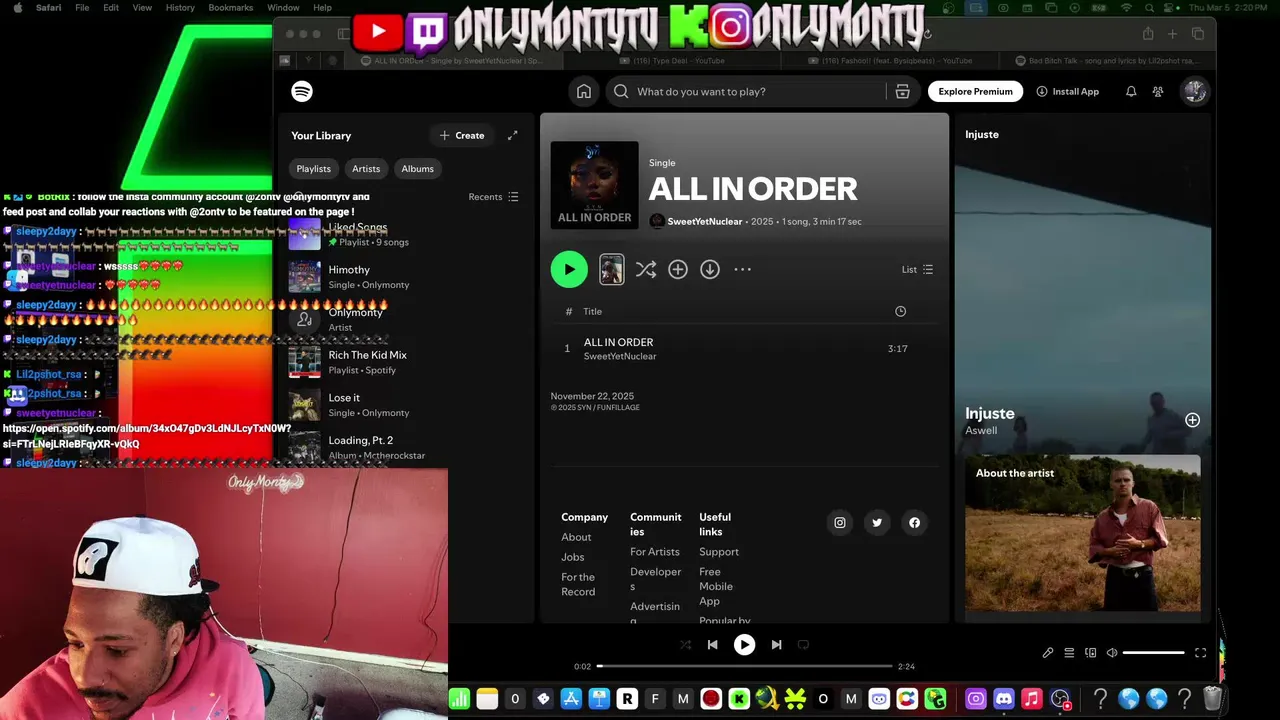Open Himothy single in library

click(x=404, y=277)
